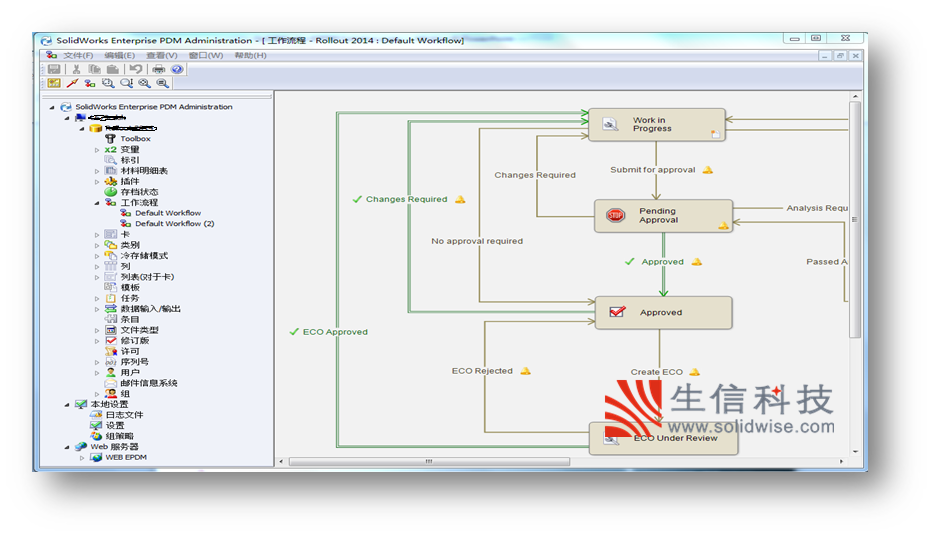The image size is (933, 537).
Task: Open the 帮助(H) menu
Action: (251, 55)
